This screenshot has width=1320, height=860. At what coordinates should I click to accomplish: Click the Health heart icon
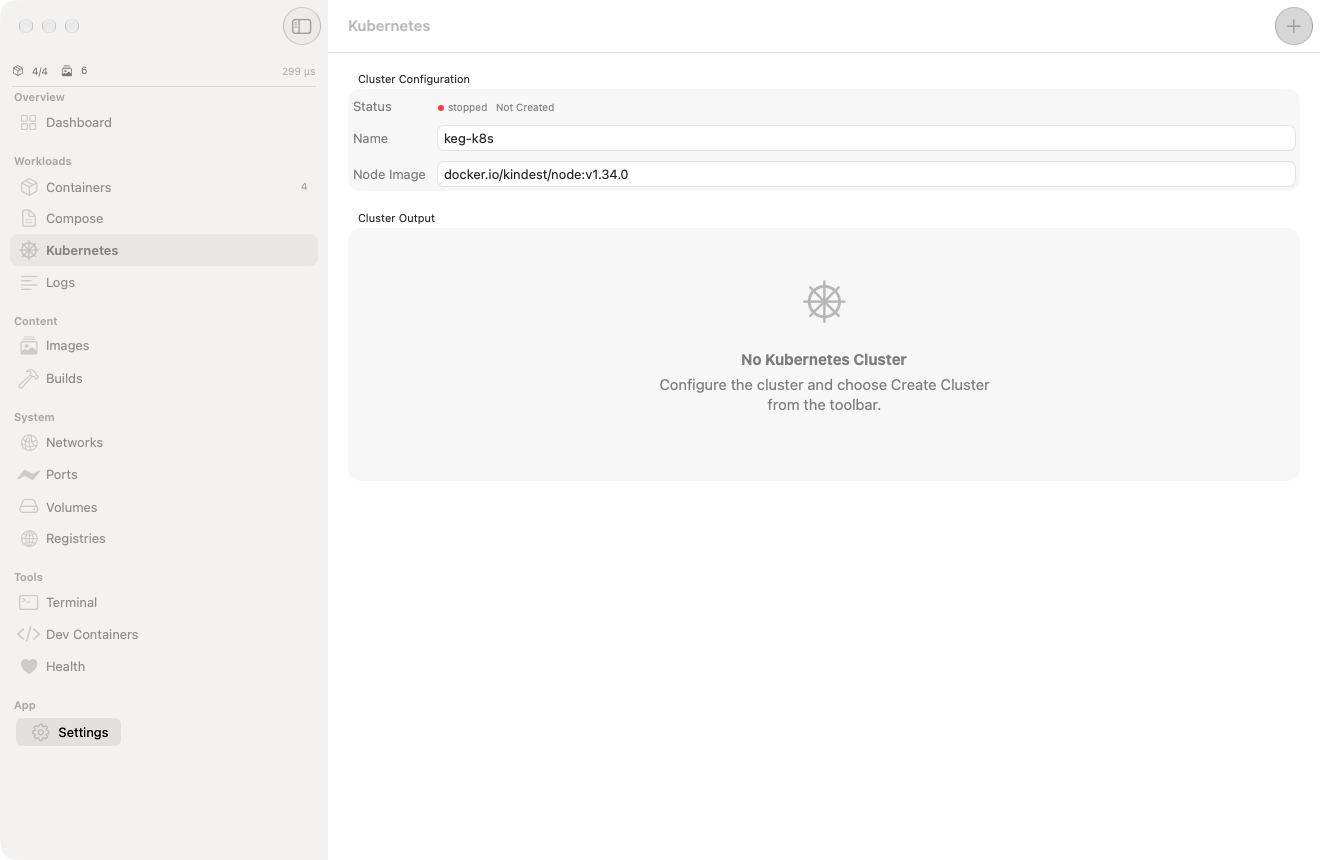(x=29, y=666)
